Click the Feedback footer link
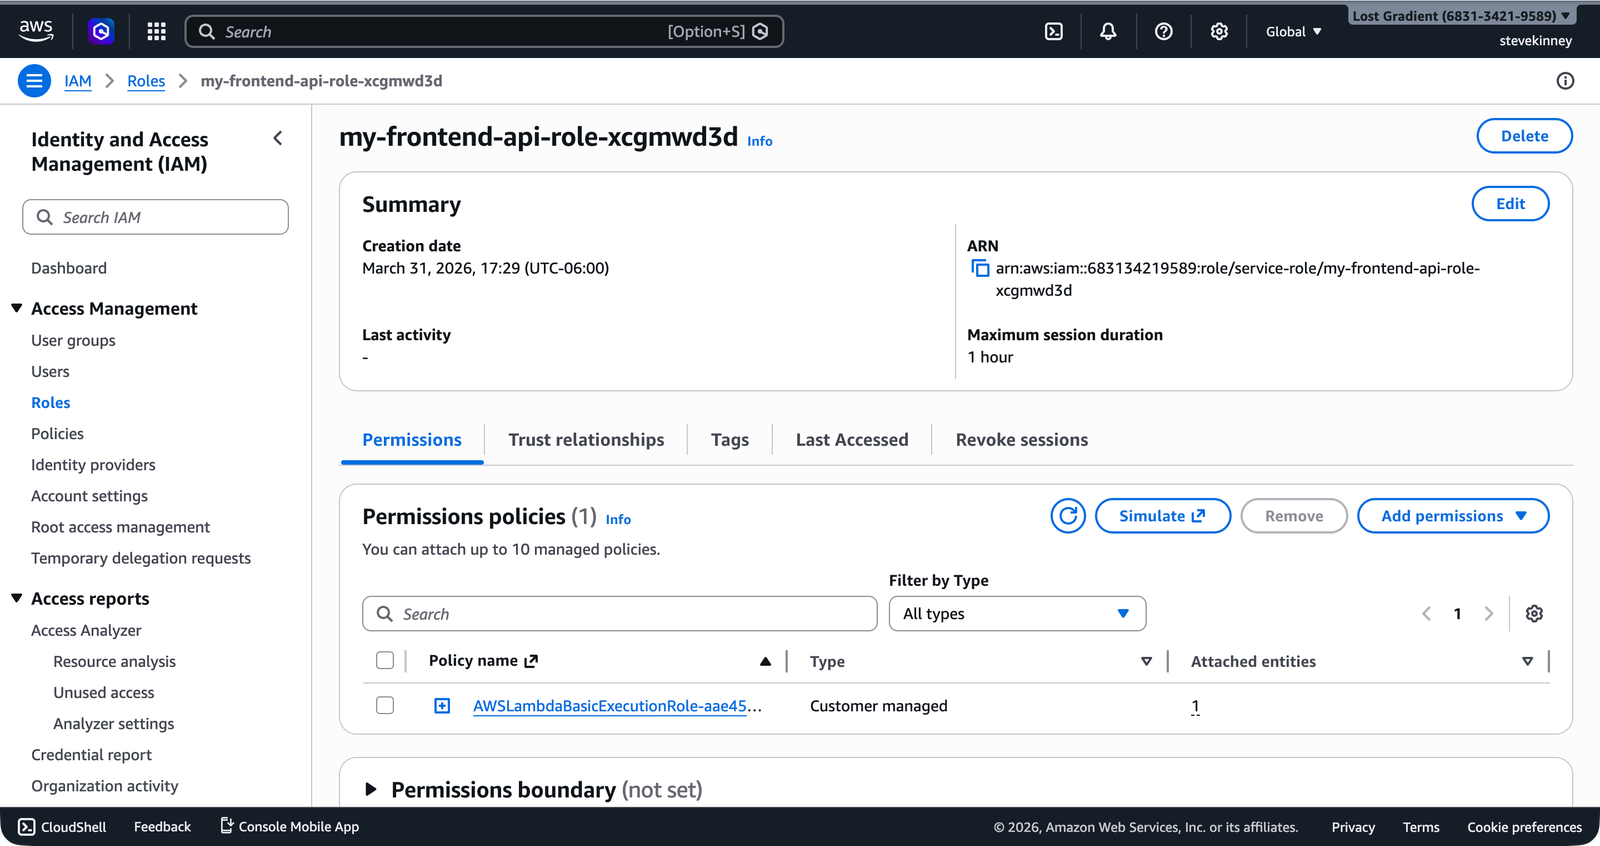Viewport: 1600px width, 846px height. point(162,827)
